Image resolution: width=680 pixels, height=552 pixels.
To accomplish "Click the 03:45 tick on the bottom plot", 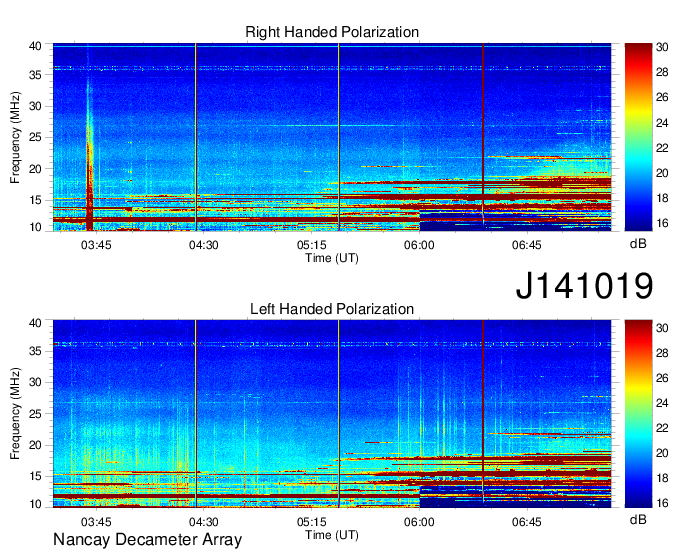I will (96, 522).
